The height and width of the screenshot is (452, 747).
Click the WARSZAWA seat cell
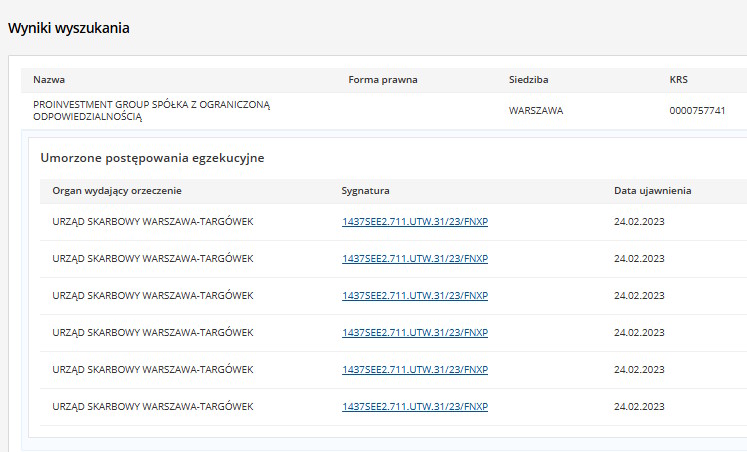click(x=536, y=111)
